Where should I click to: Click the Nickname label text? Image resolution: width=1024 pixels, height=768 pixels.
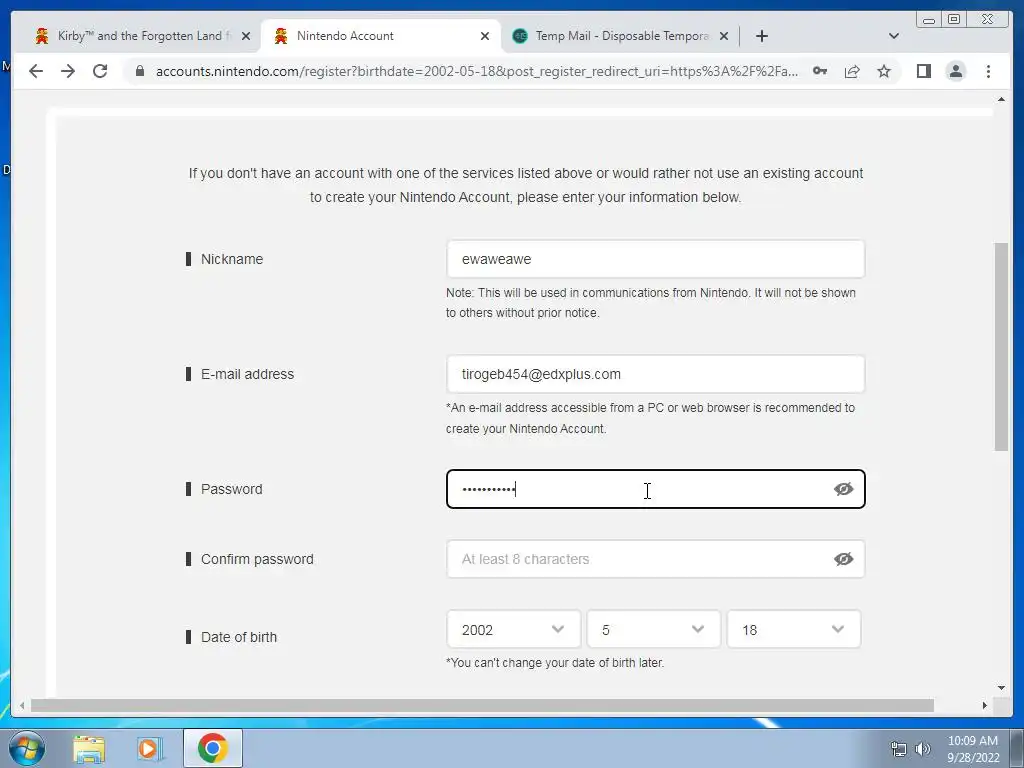(232, 259)
